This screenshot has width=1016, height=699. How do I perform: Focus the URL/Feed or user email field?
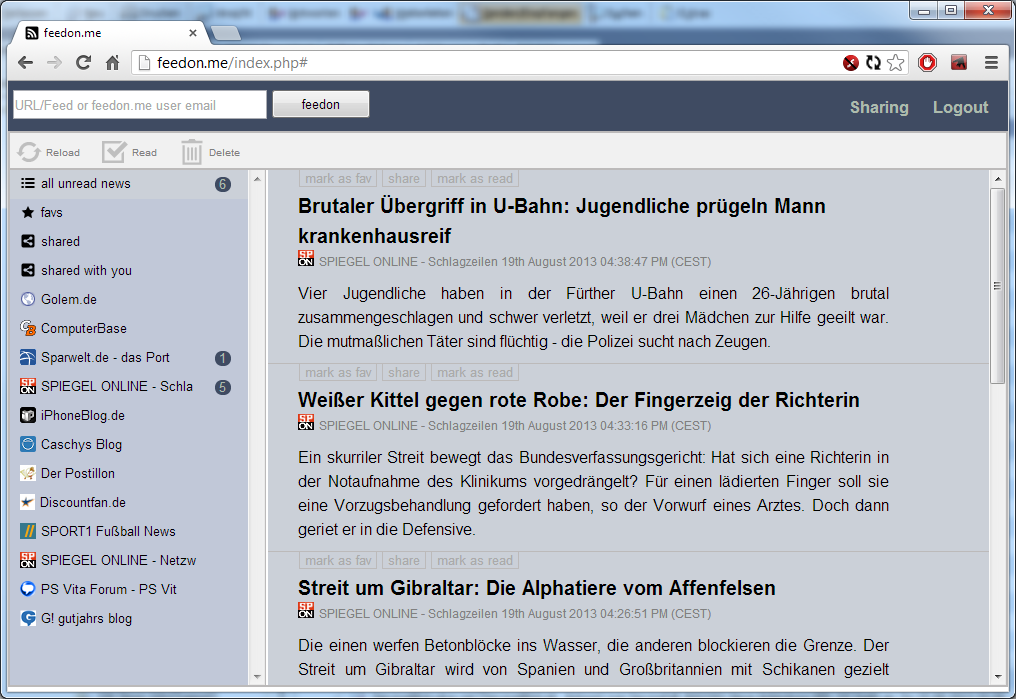(139, 105)
